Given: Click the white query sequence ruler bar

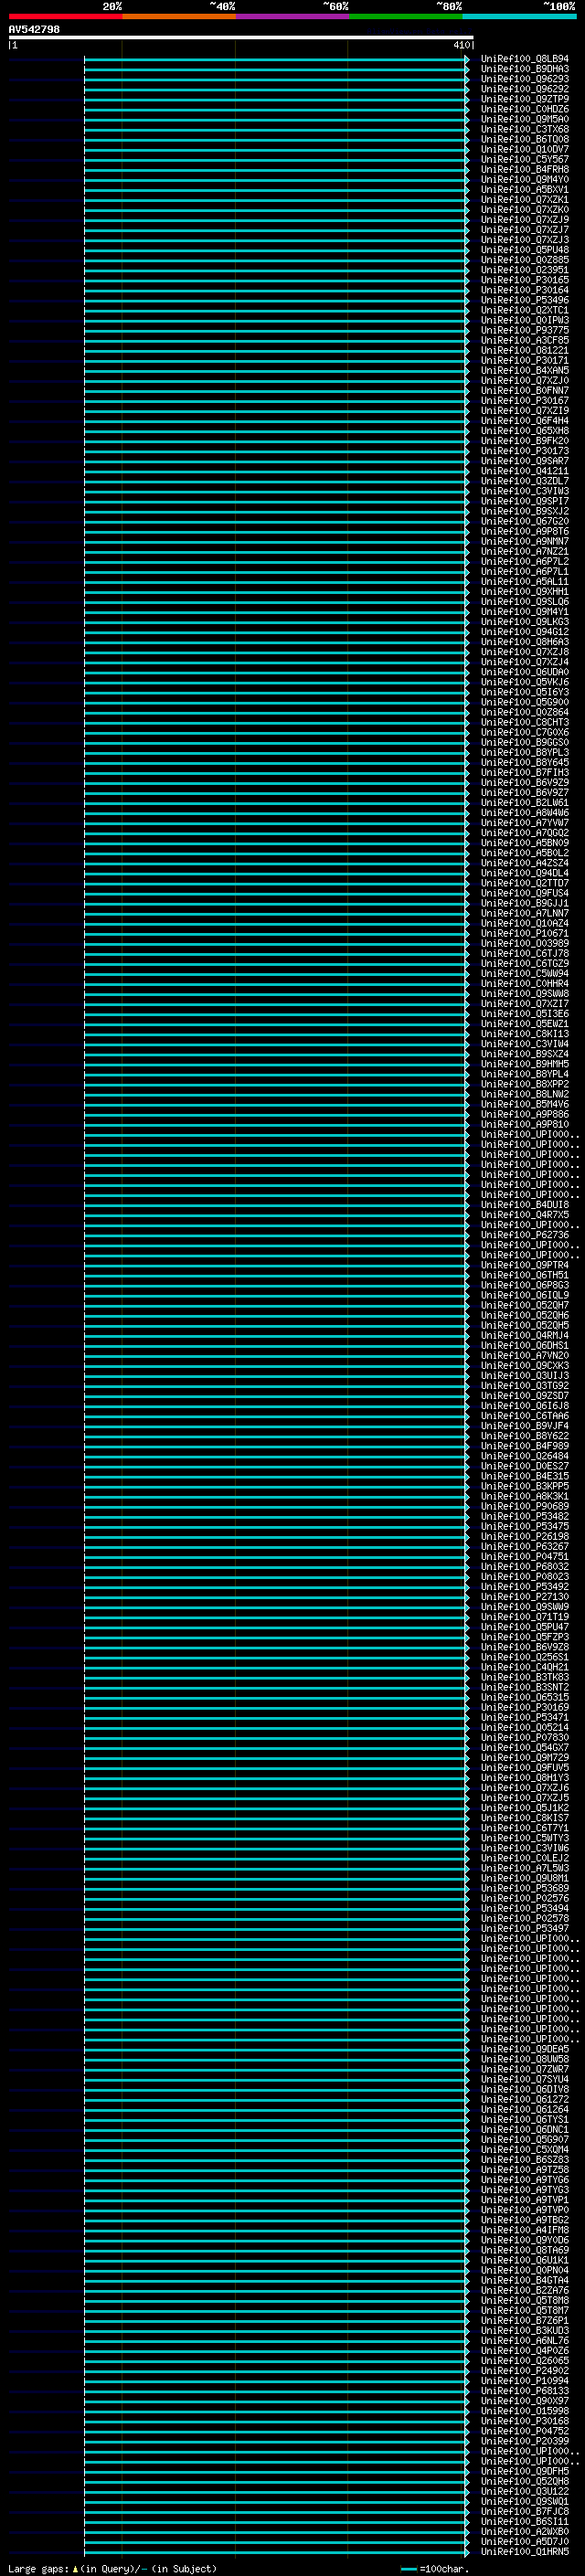Looking at the screenshot, I should pyautogui.click(x=241, y=38).
